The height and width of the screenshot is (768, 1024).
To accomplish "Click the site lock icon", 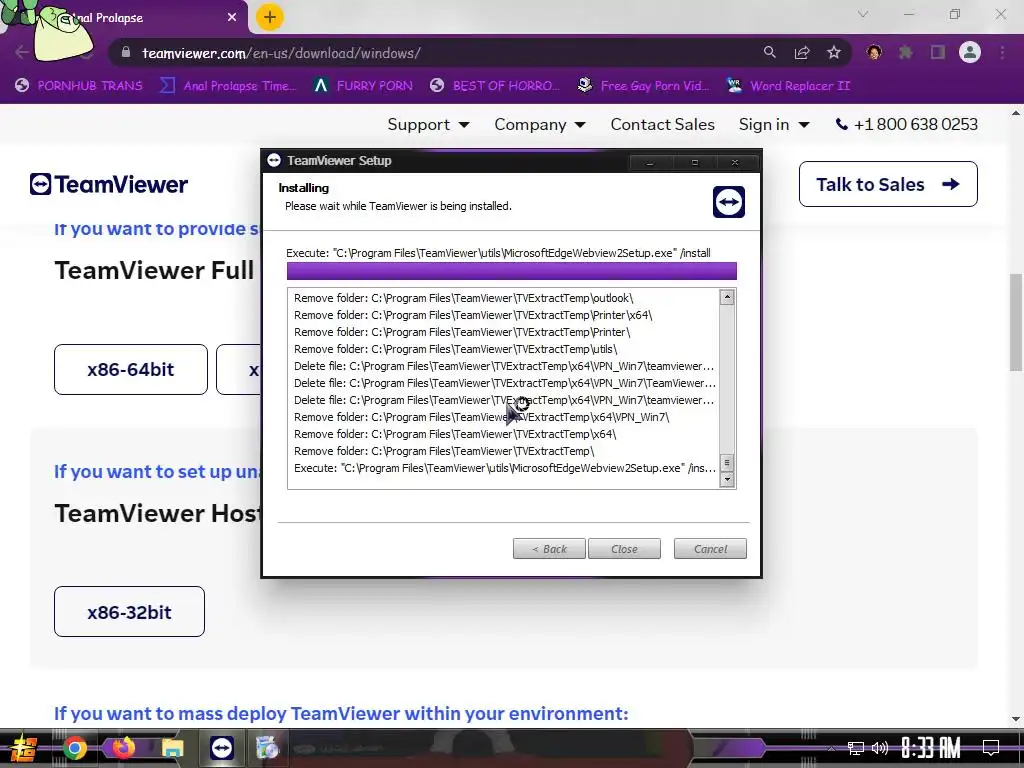I will pos(126,53).
